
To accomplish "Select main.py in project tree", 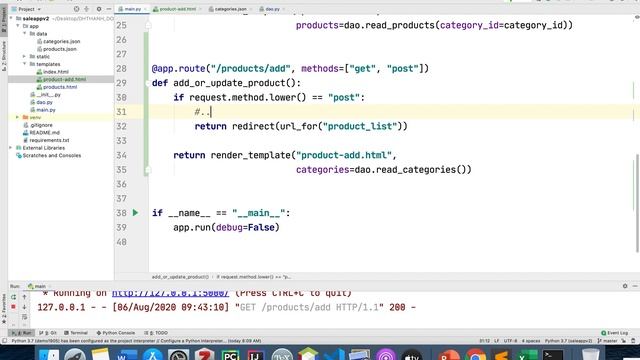I will click(46, 110).
